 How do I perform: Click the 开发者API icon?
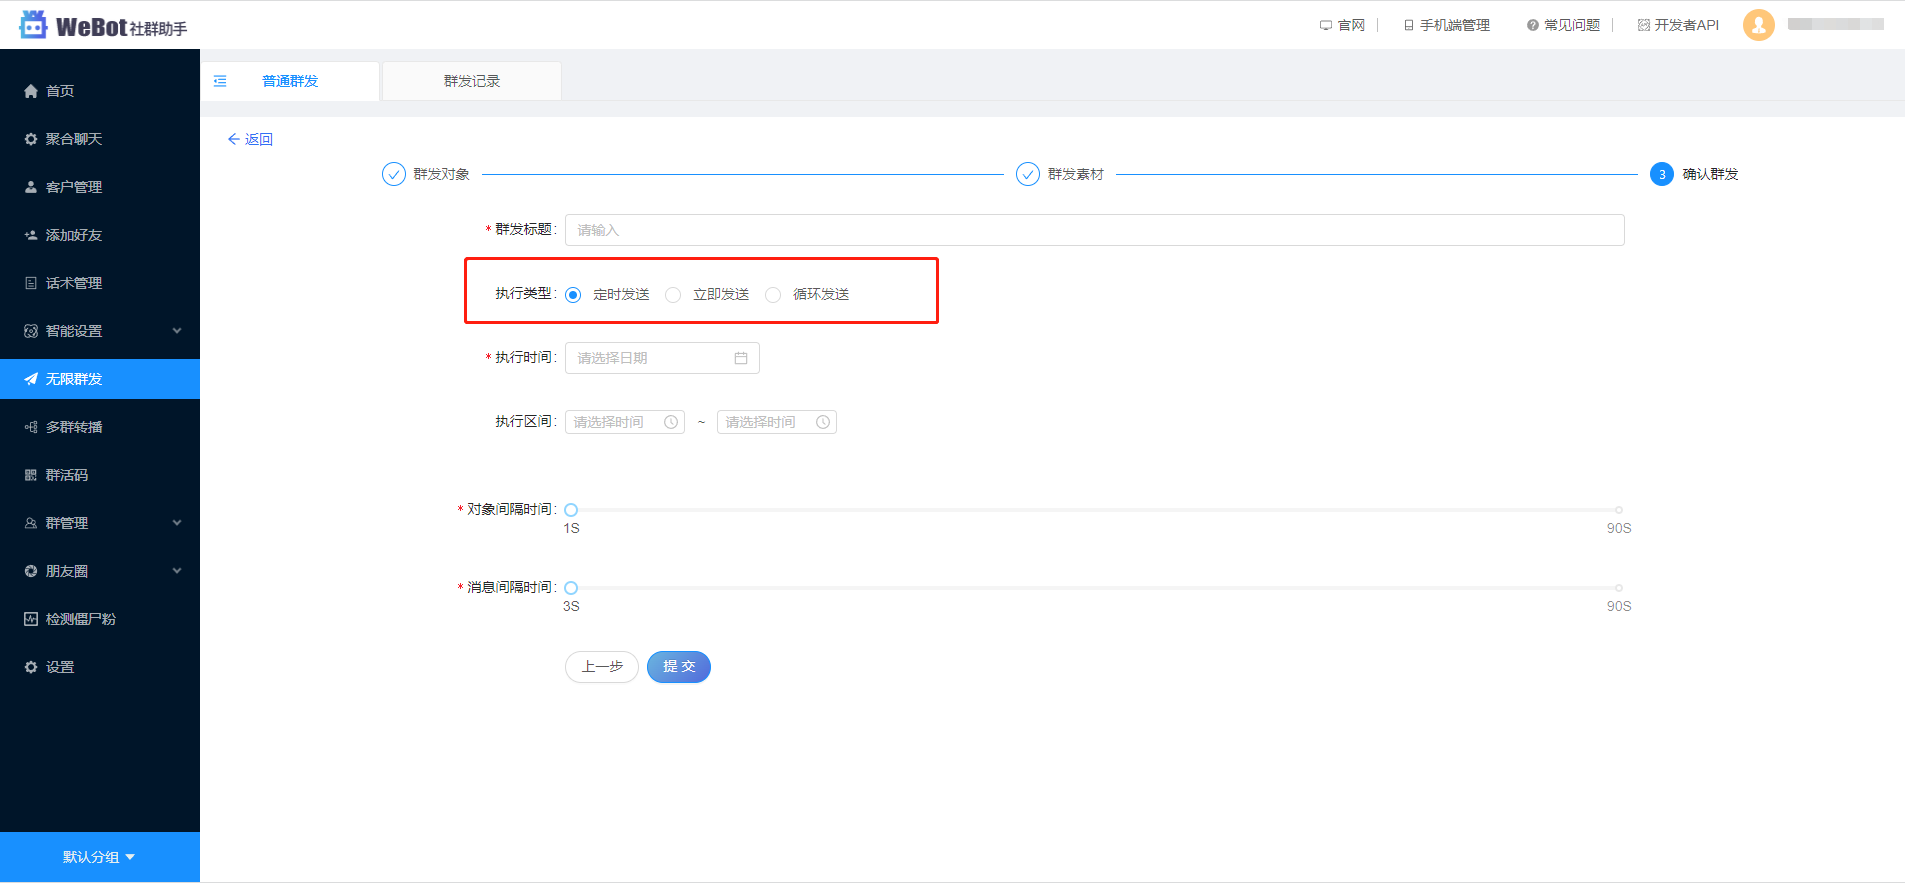(1644, 25)
